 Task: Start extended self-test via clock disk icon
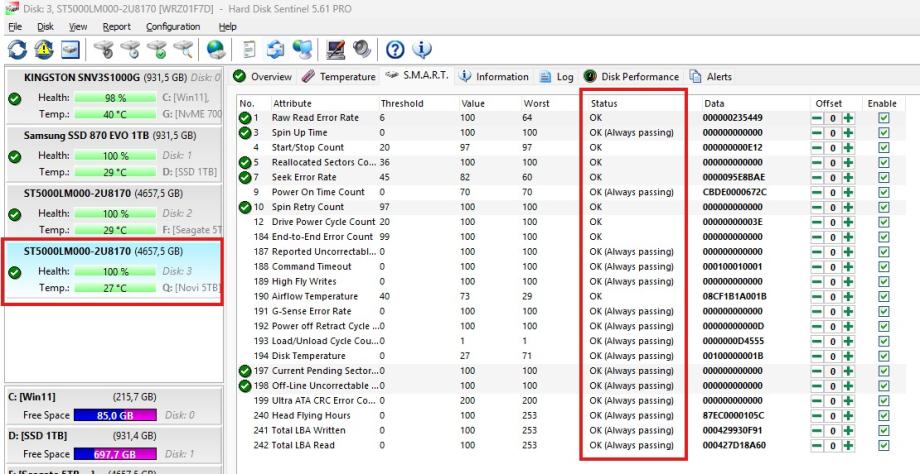[x=130, y=49]
